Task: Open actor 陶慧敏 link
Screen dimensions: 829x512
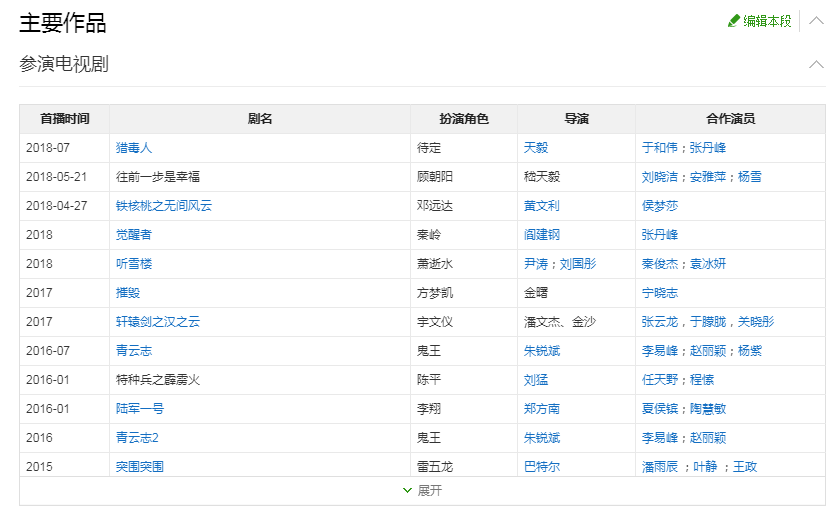Action: click(707, 409)
